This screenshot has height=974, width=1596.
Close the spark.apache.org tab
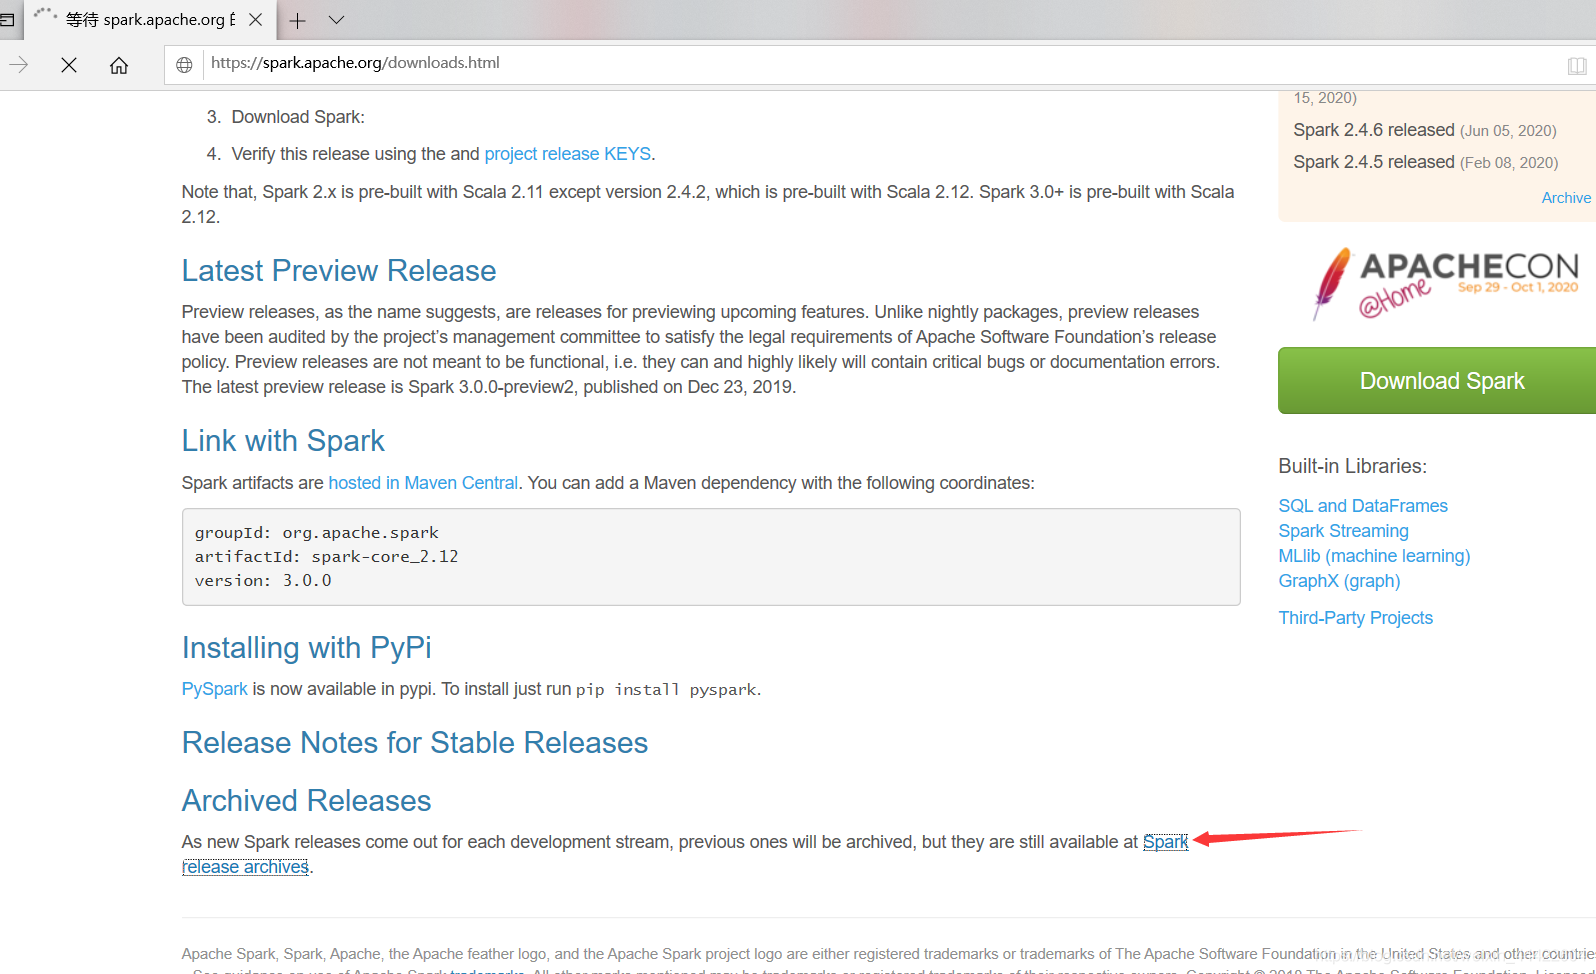(x=256, y=20)
